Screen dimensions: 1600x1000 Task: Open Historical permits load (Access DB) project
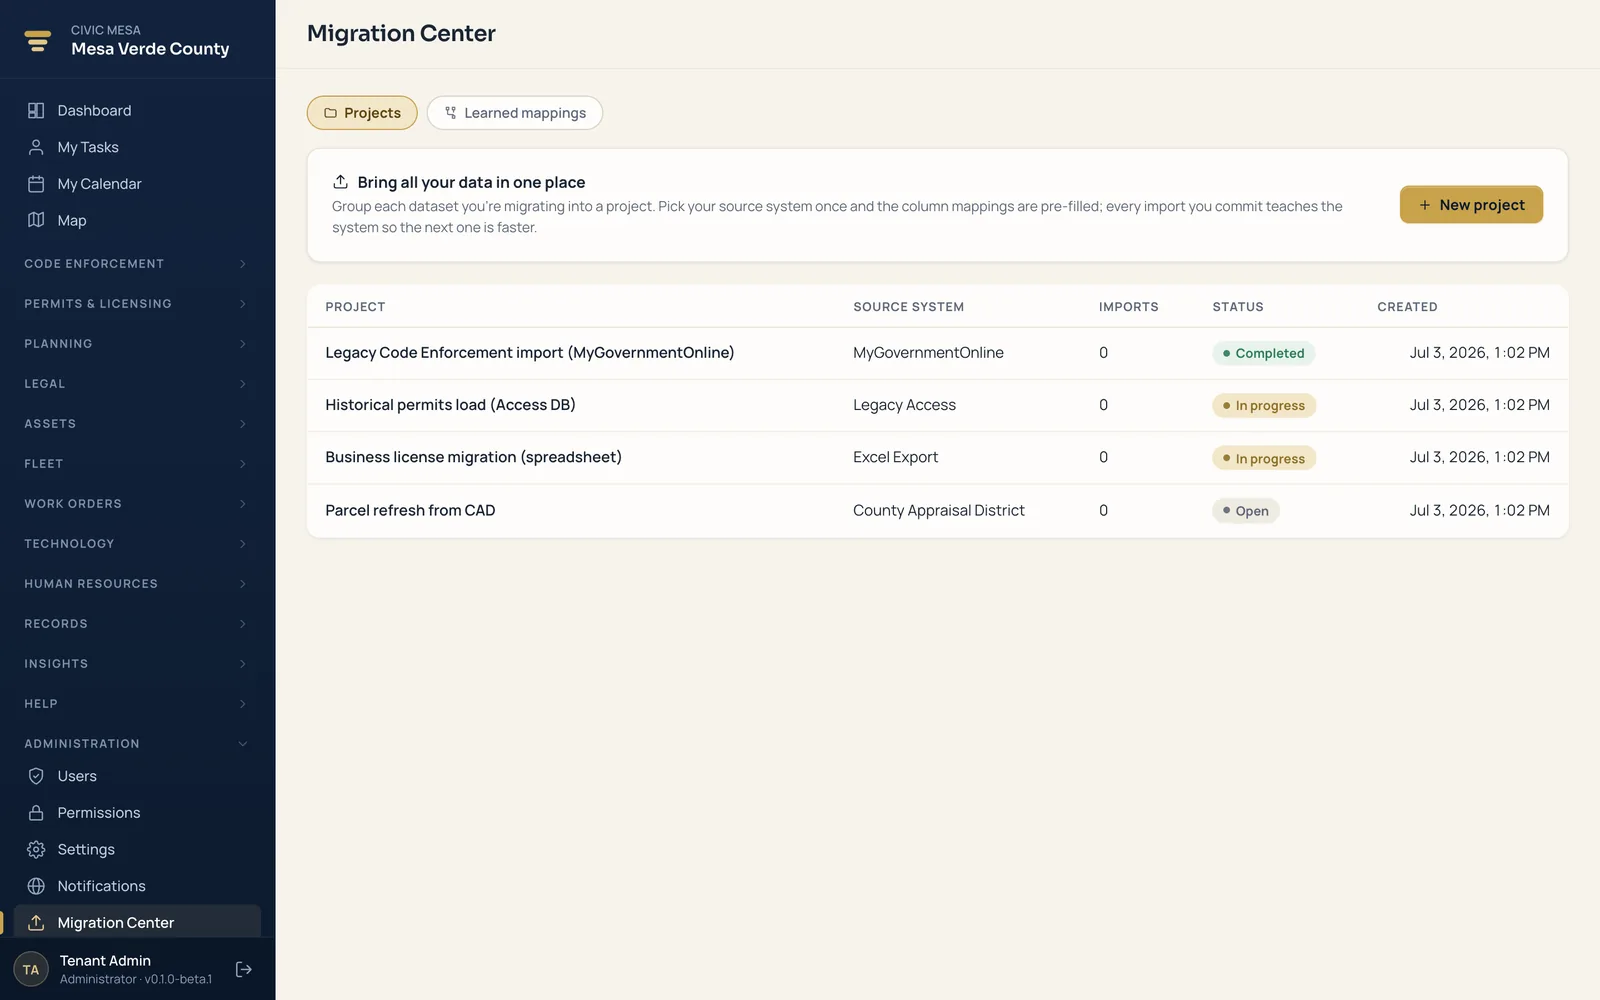(937, 405)
